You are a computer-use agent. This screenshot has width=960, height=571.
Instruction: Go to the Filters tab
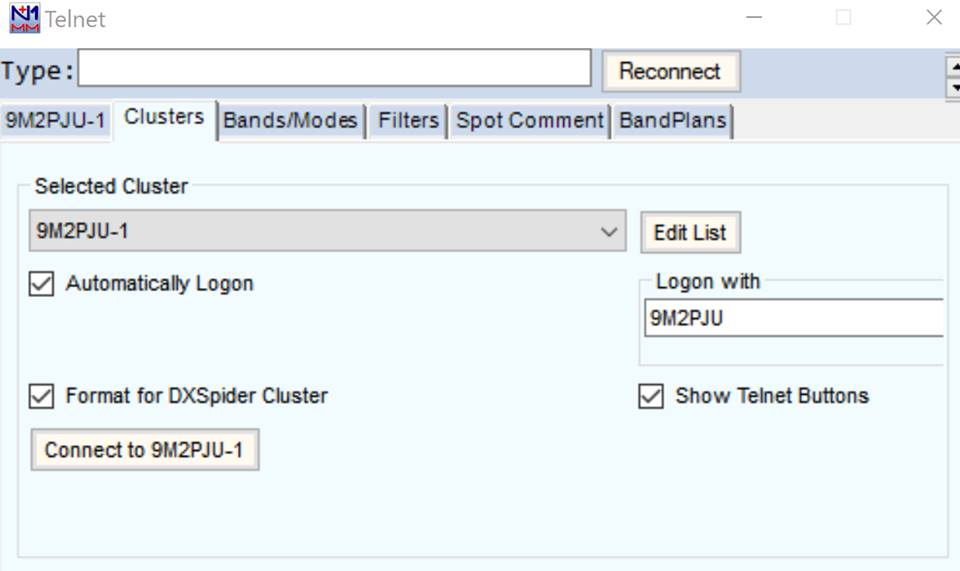(408, 121)
